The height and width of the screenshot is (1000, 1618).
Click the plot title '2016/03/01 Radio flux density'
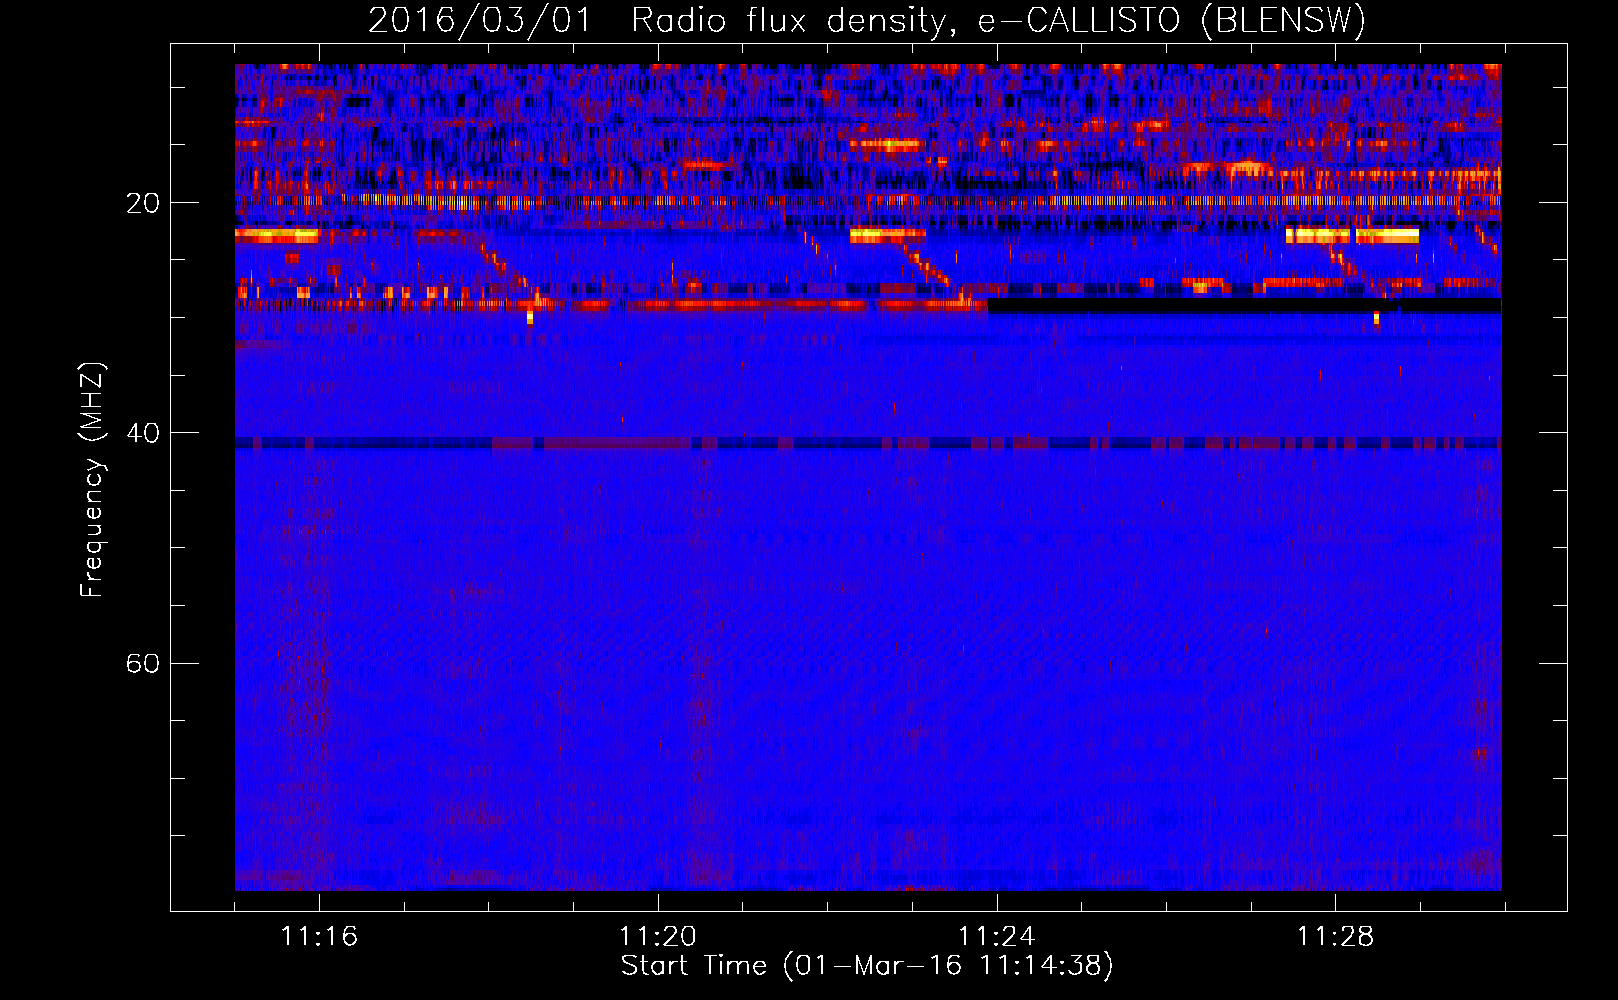point(867,20)
